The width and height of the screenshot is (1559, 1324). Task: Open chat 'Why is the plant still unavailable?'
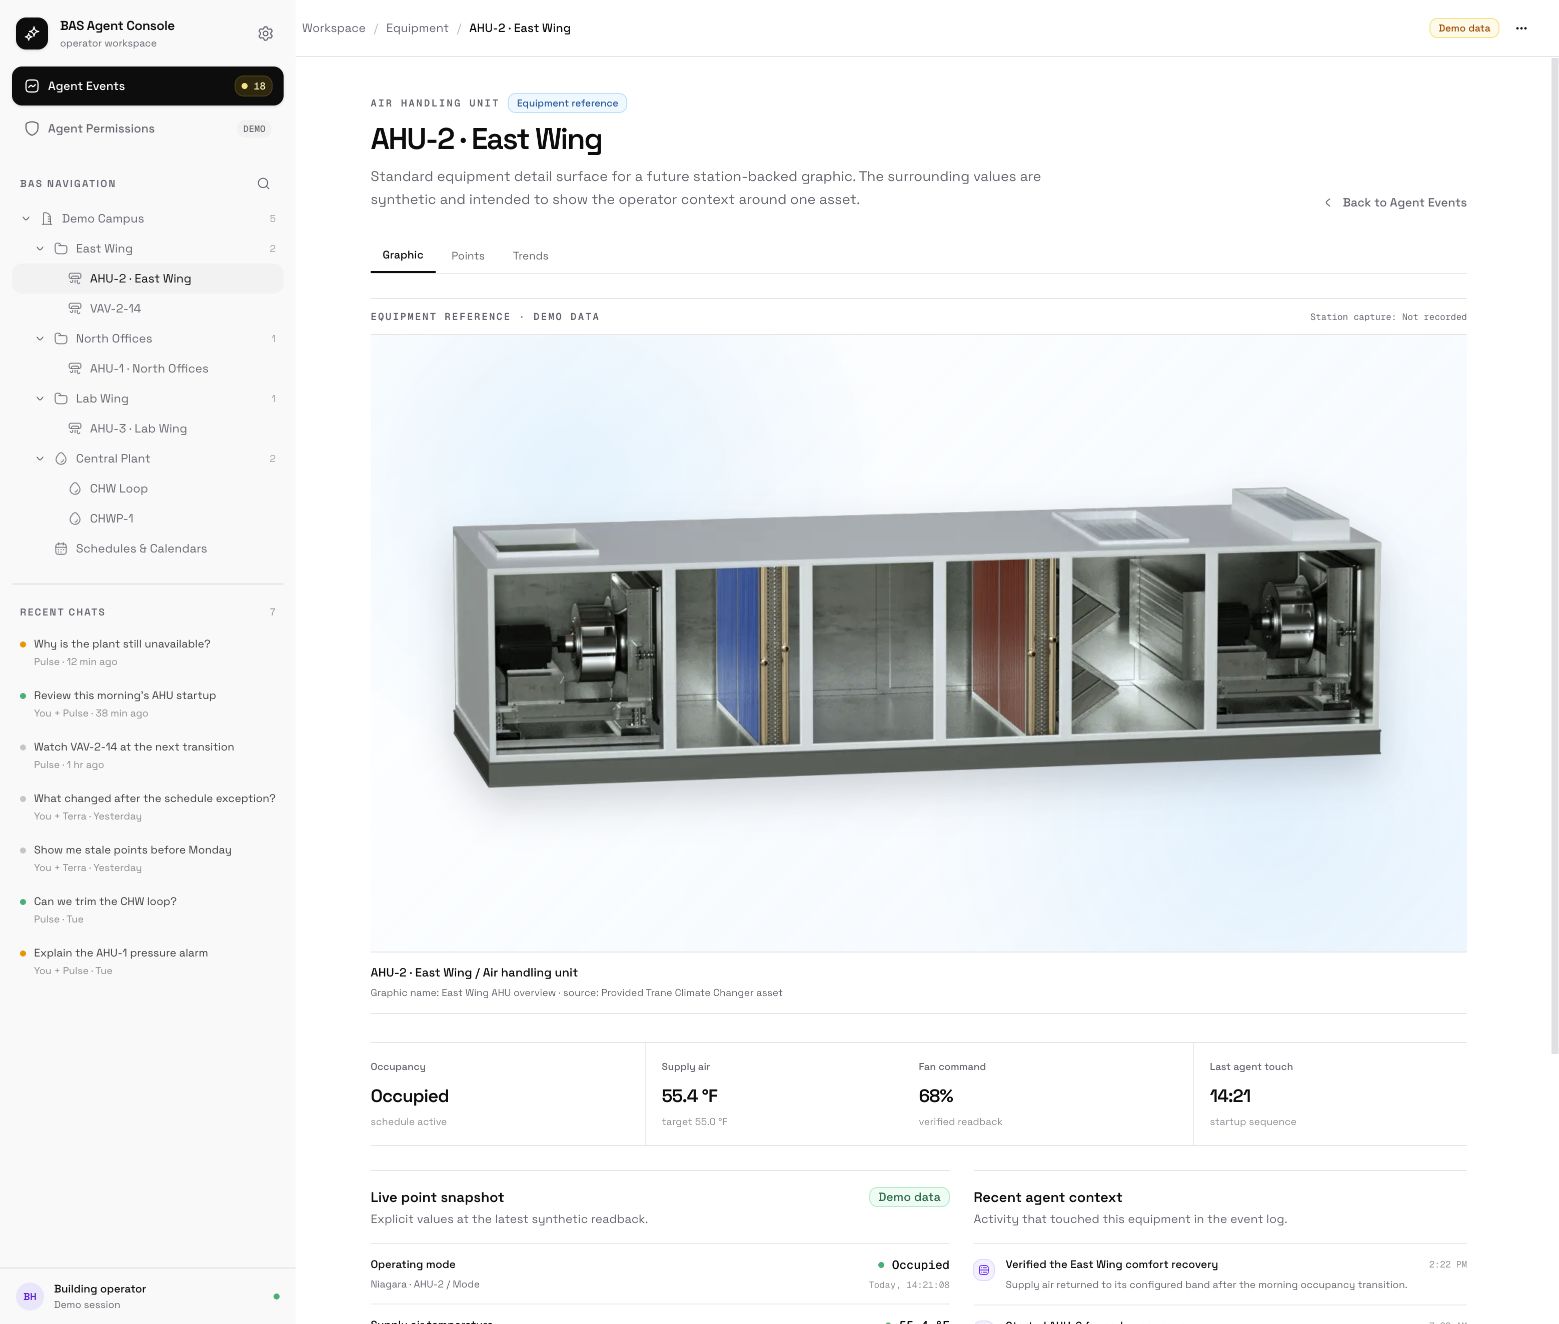(148, 653)
